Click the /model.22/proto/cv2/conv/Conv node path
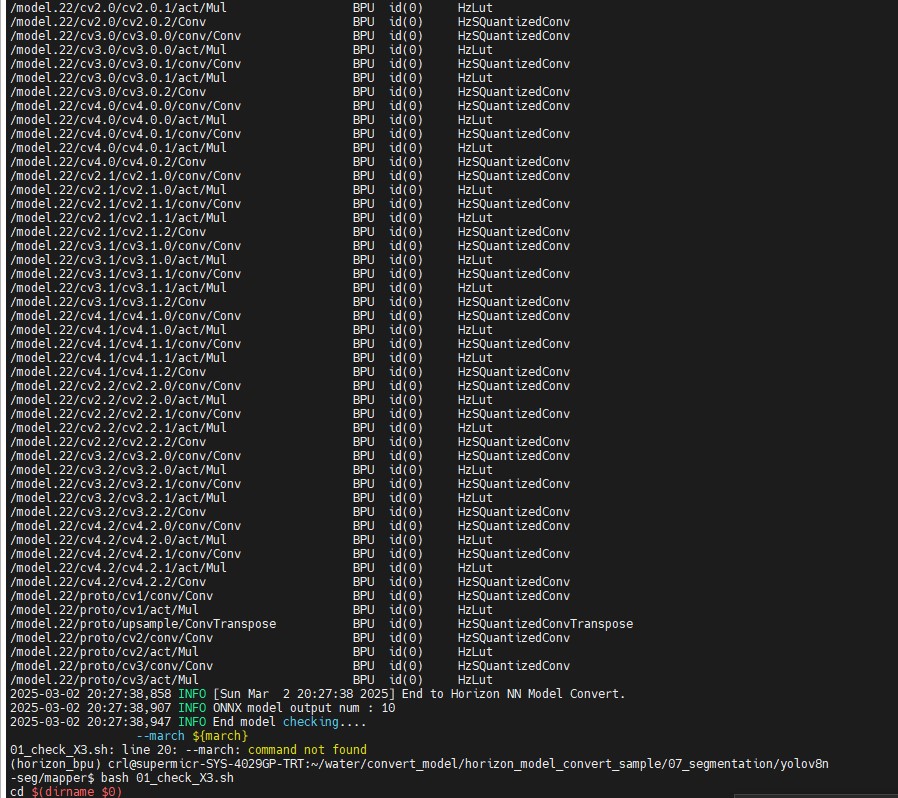 111,638
